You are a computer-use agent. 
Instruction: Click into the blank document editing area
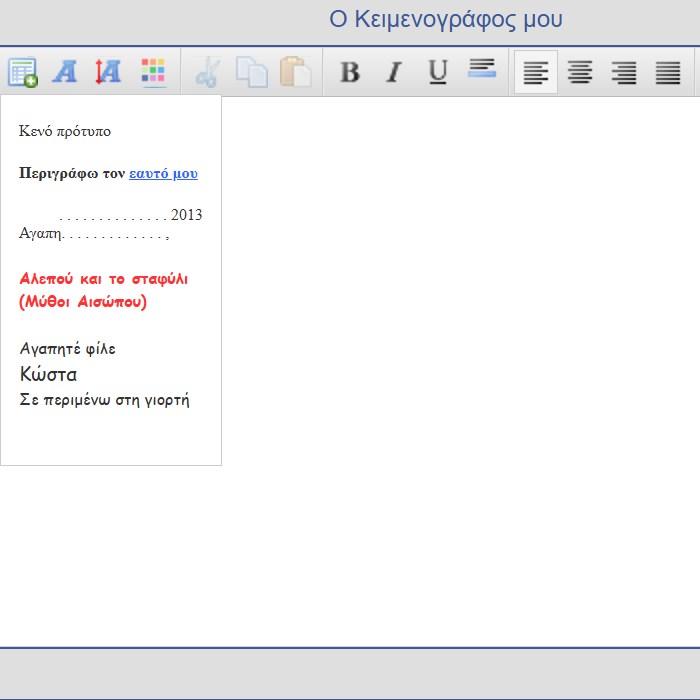[x=460, y=371]
